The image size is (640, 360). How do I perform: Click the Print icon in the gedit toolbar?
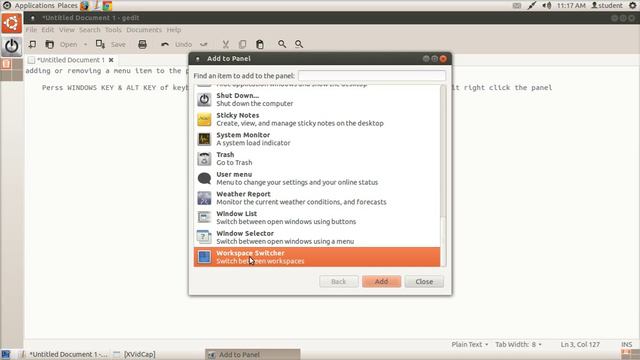click(x=142, y=44)
